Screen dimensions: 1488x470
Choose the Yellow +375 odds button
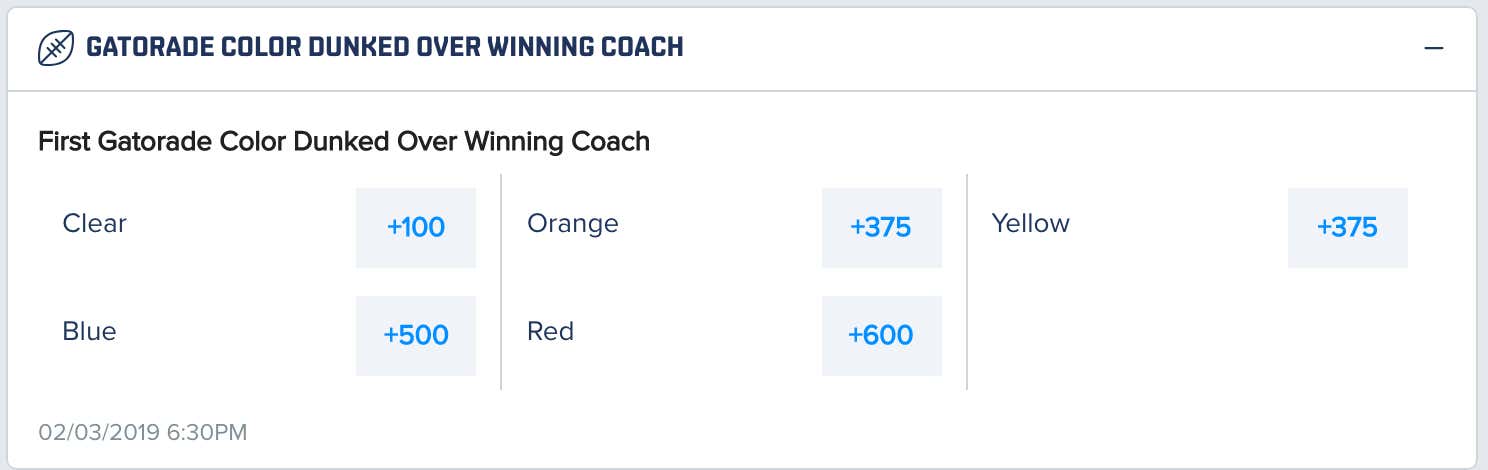(x=1347, y=227)
